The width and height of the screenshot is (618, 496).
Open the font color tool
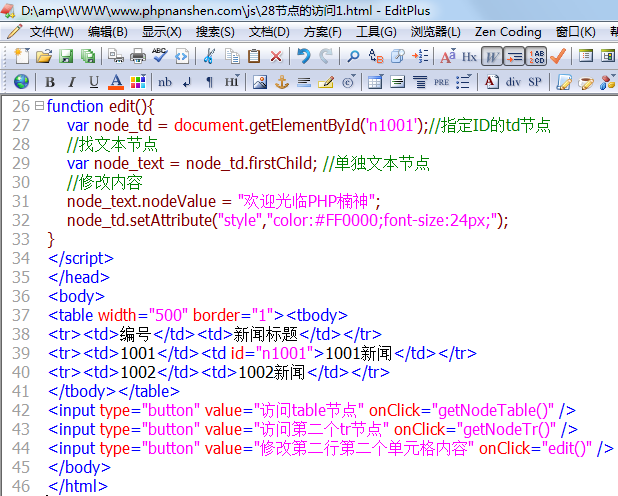116,82
